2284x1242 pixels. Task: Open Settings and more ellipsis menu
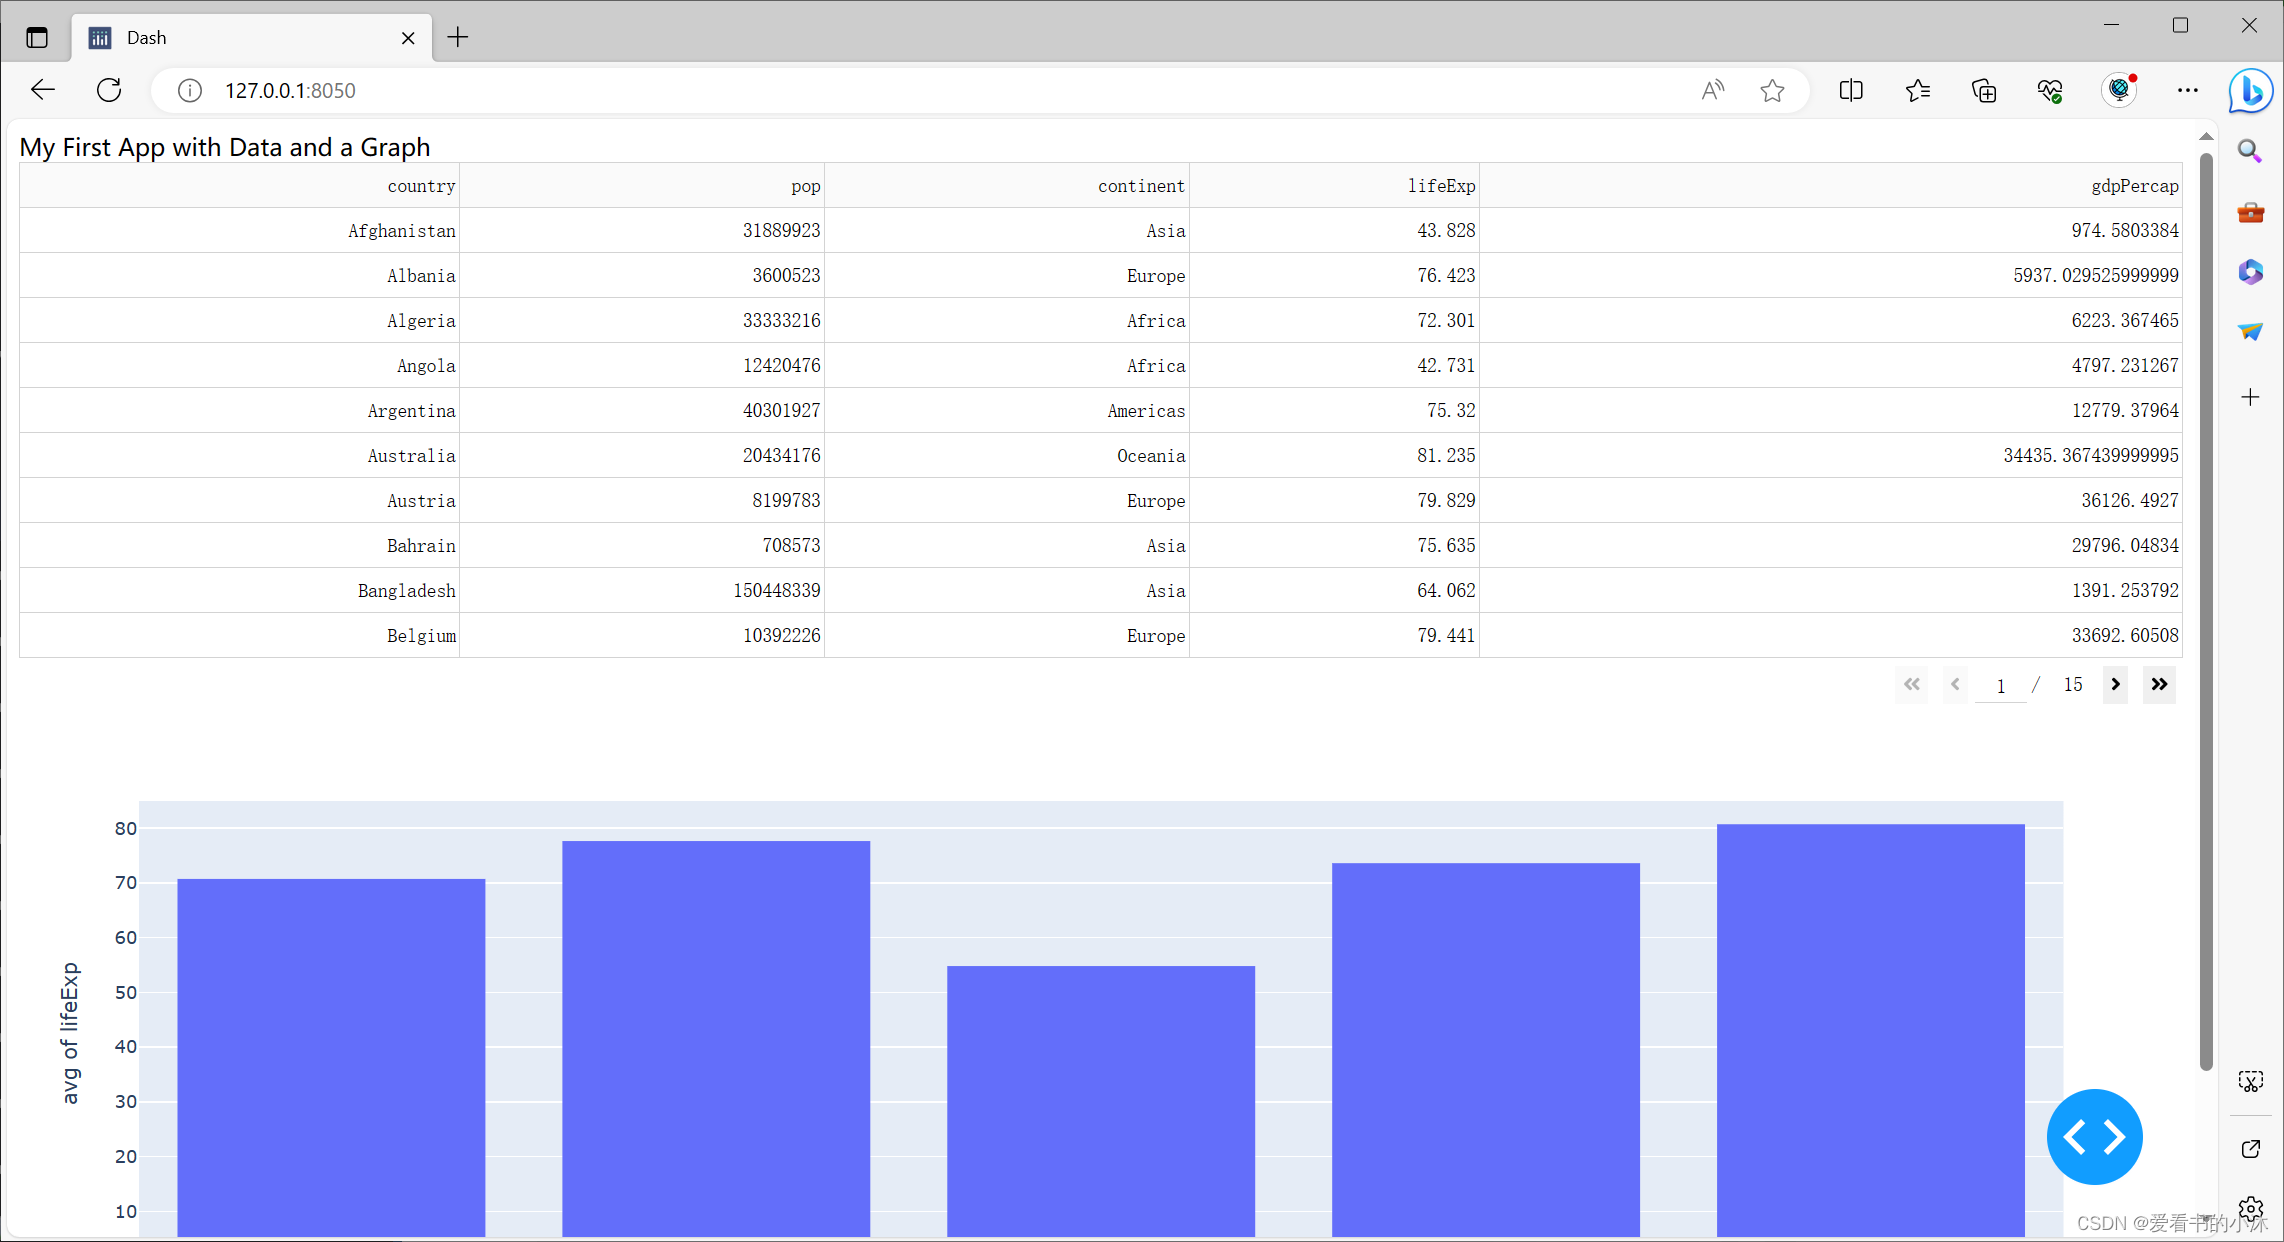coord(2188,91)
